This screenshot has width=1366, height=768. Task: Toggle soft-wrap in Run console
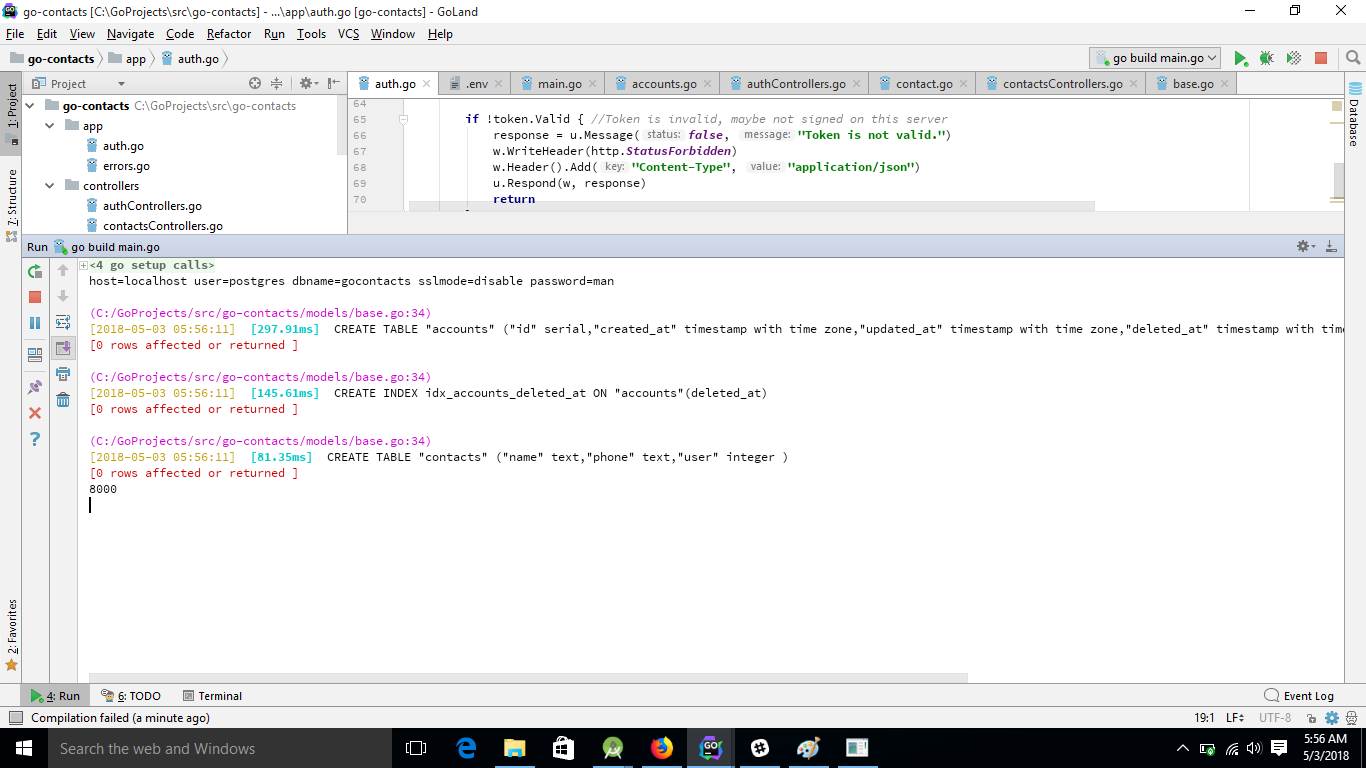[63, 322]
